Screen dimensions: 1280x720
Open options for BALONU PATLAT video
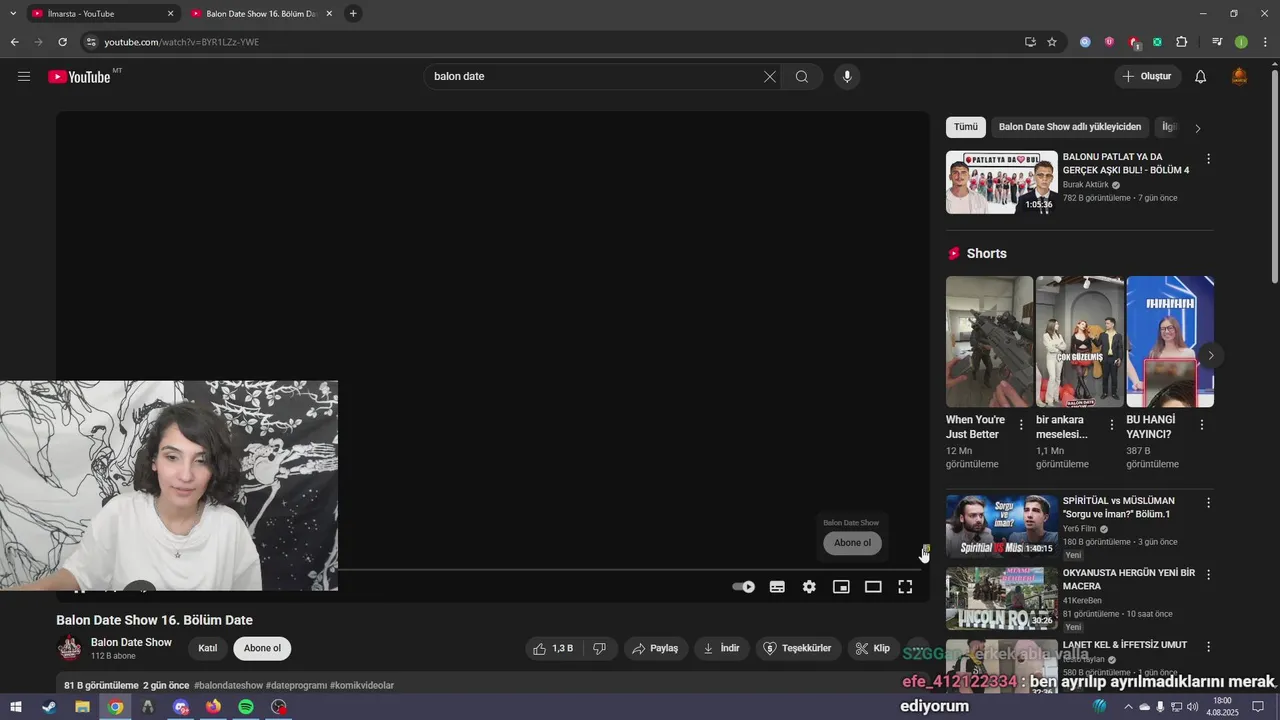click(x=1208, y=159)
